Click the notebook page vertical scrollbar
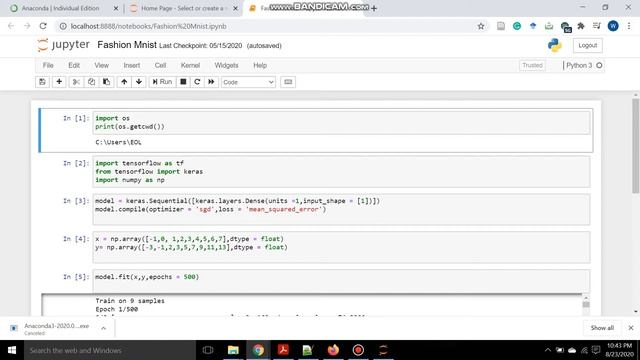Image resolution: width=640 pixels, height=360 pixels. point(636,147)
